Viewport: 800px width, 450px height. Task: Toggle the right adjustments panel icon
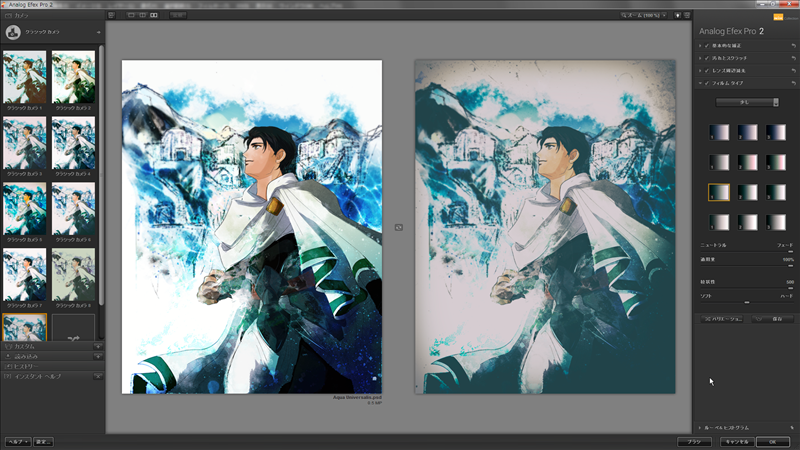click(687, 15)
